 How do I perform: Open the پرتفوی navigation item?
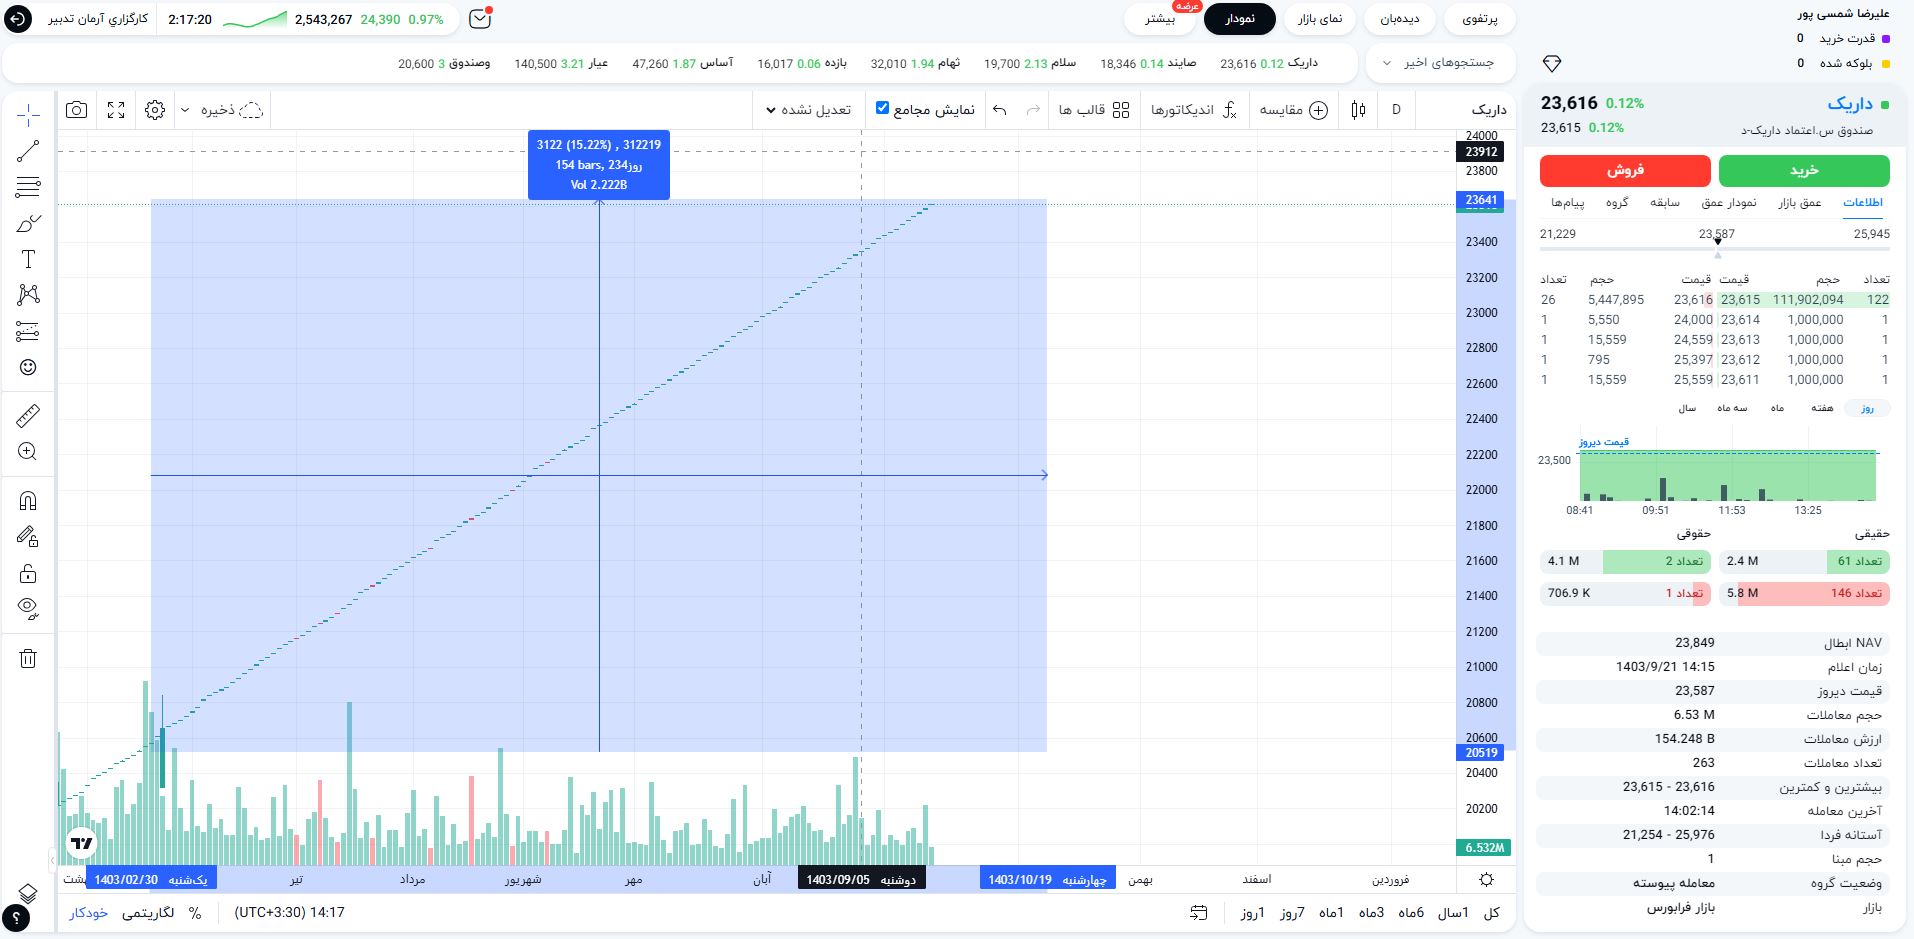pyautogui.click(x=1480, y=19)
